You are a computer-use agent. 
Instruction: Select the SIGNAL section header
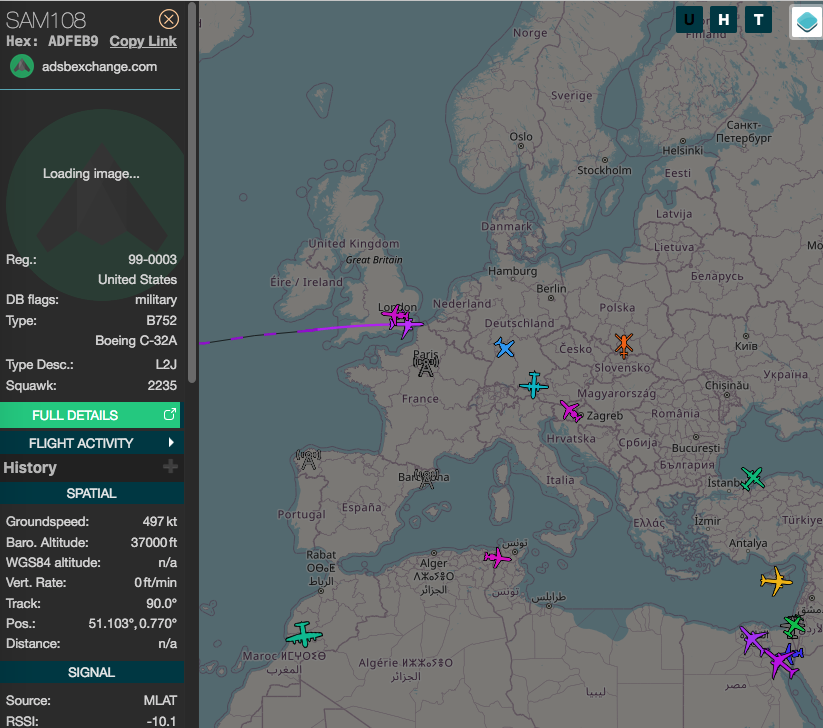(x=91, y=672)
